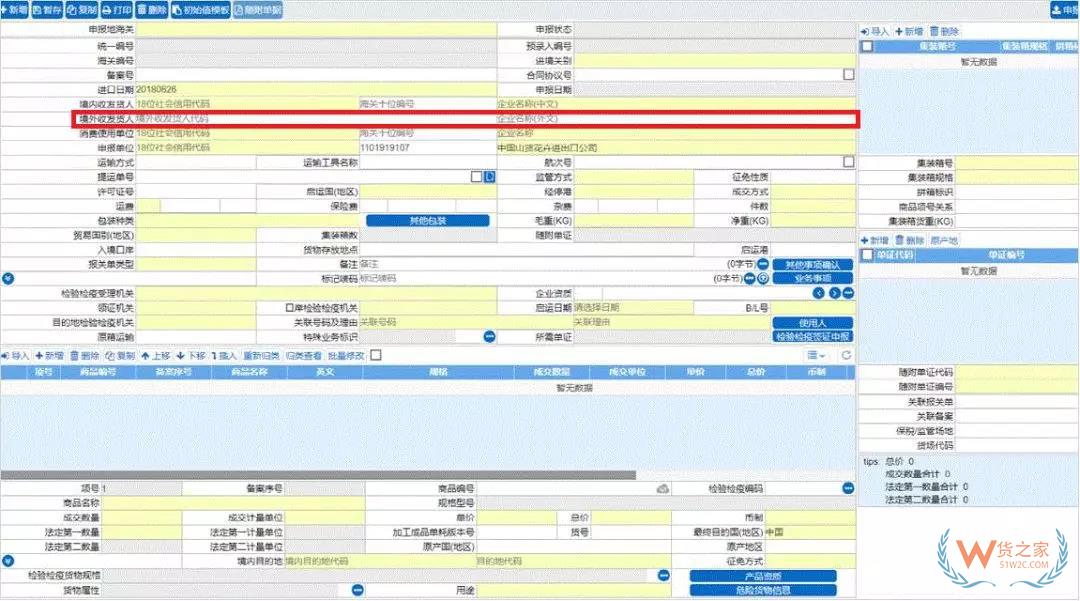The width and height of the screenshot is (1080, 601).
Task: Click the 申报 upload button at top right
Action: 1065,10
